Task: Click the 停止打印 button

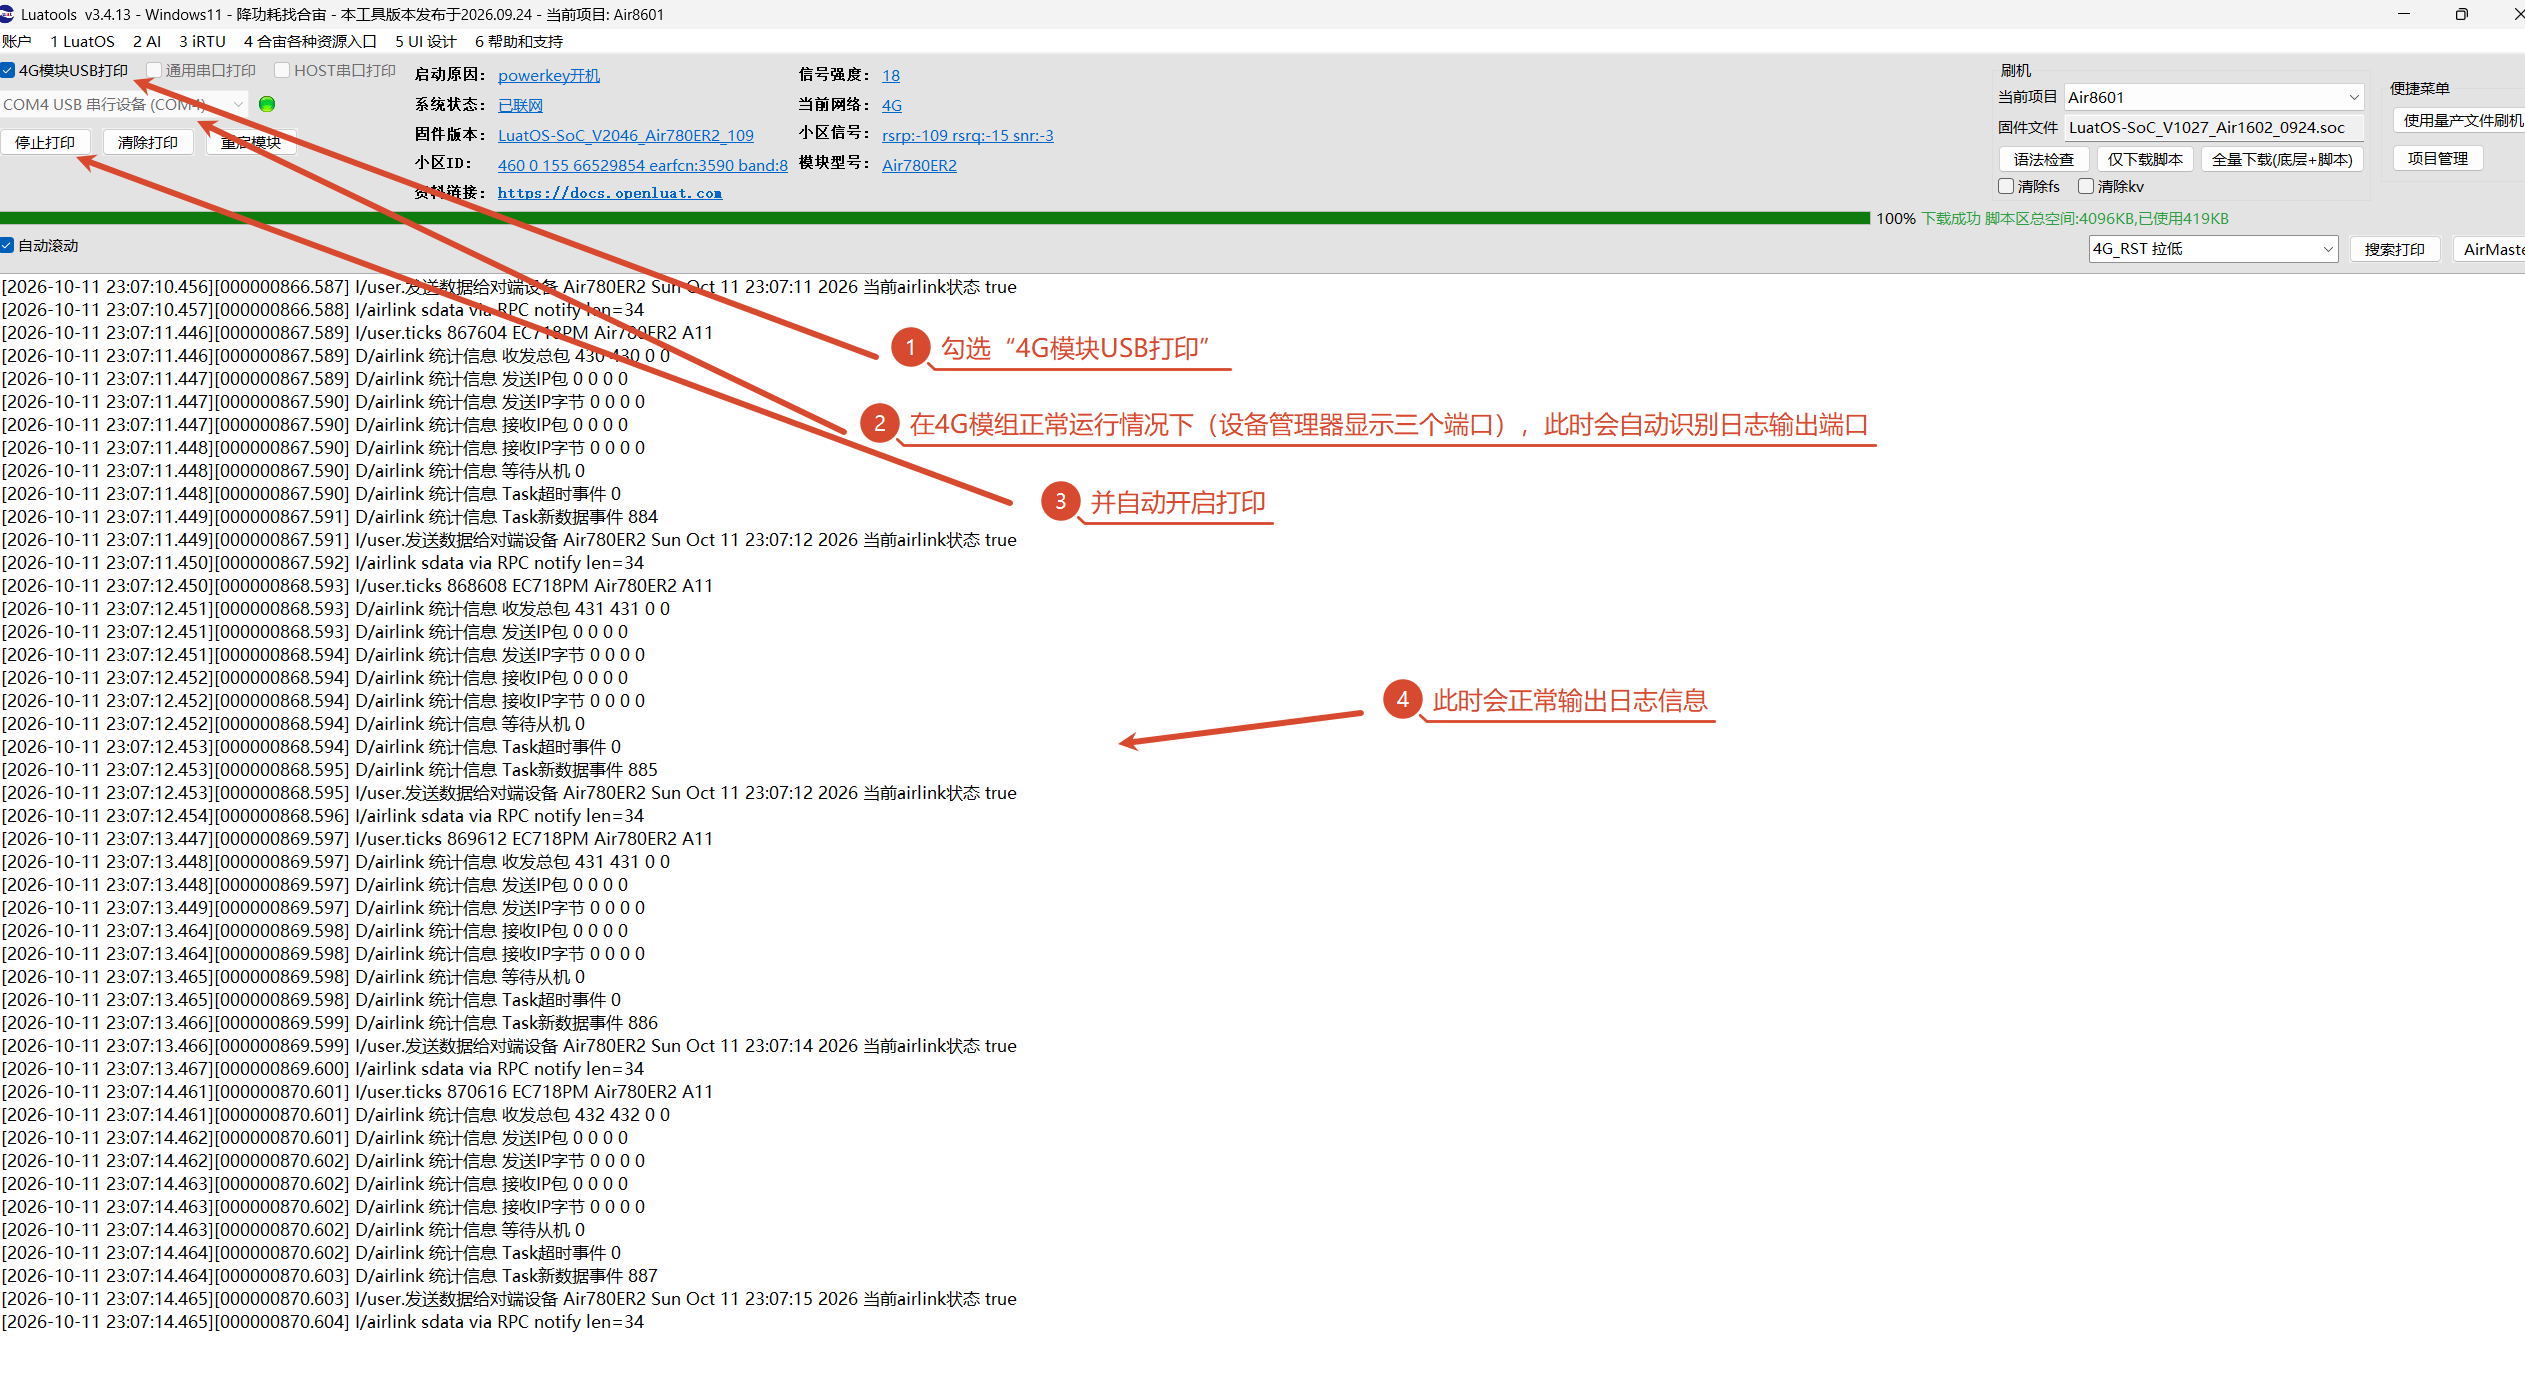Action: (45, 142)
